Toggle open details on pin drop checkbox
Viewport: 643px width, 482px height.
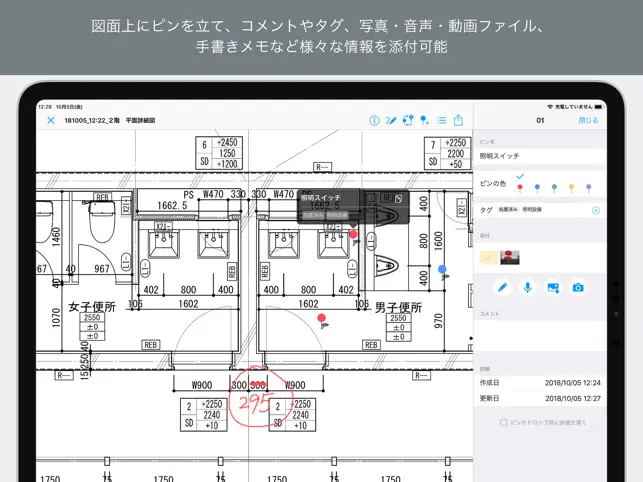pos(504,423)
